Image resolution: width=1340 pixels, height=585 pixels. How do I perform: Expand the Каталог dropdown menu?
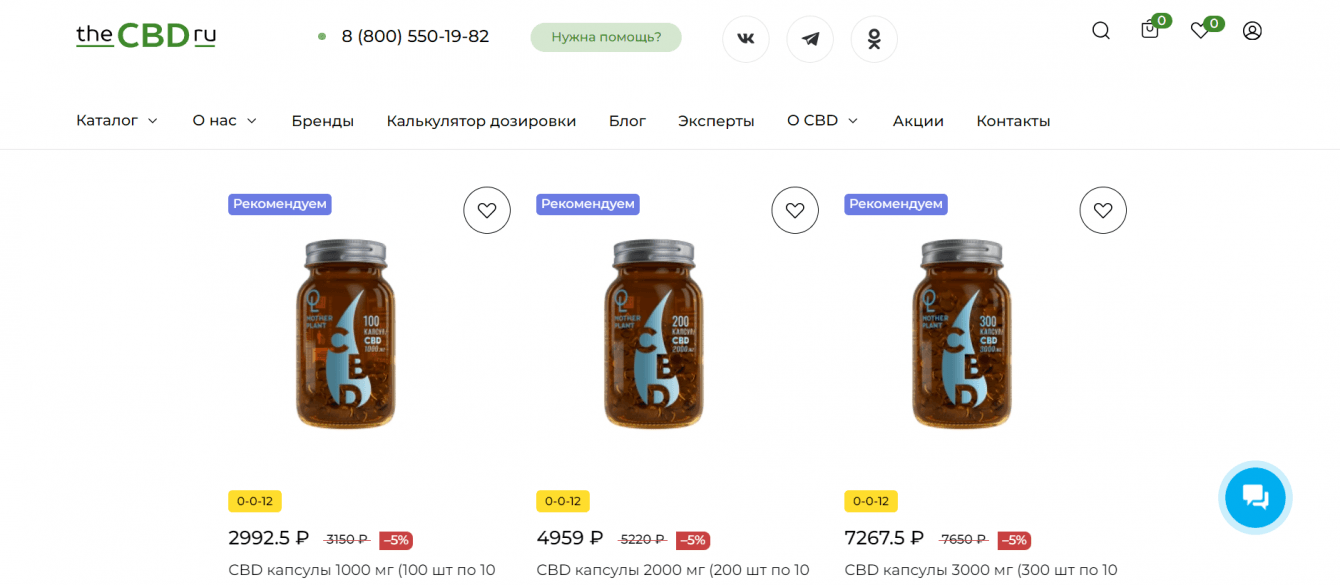click(117, 121)
